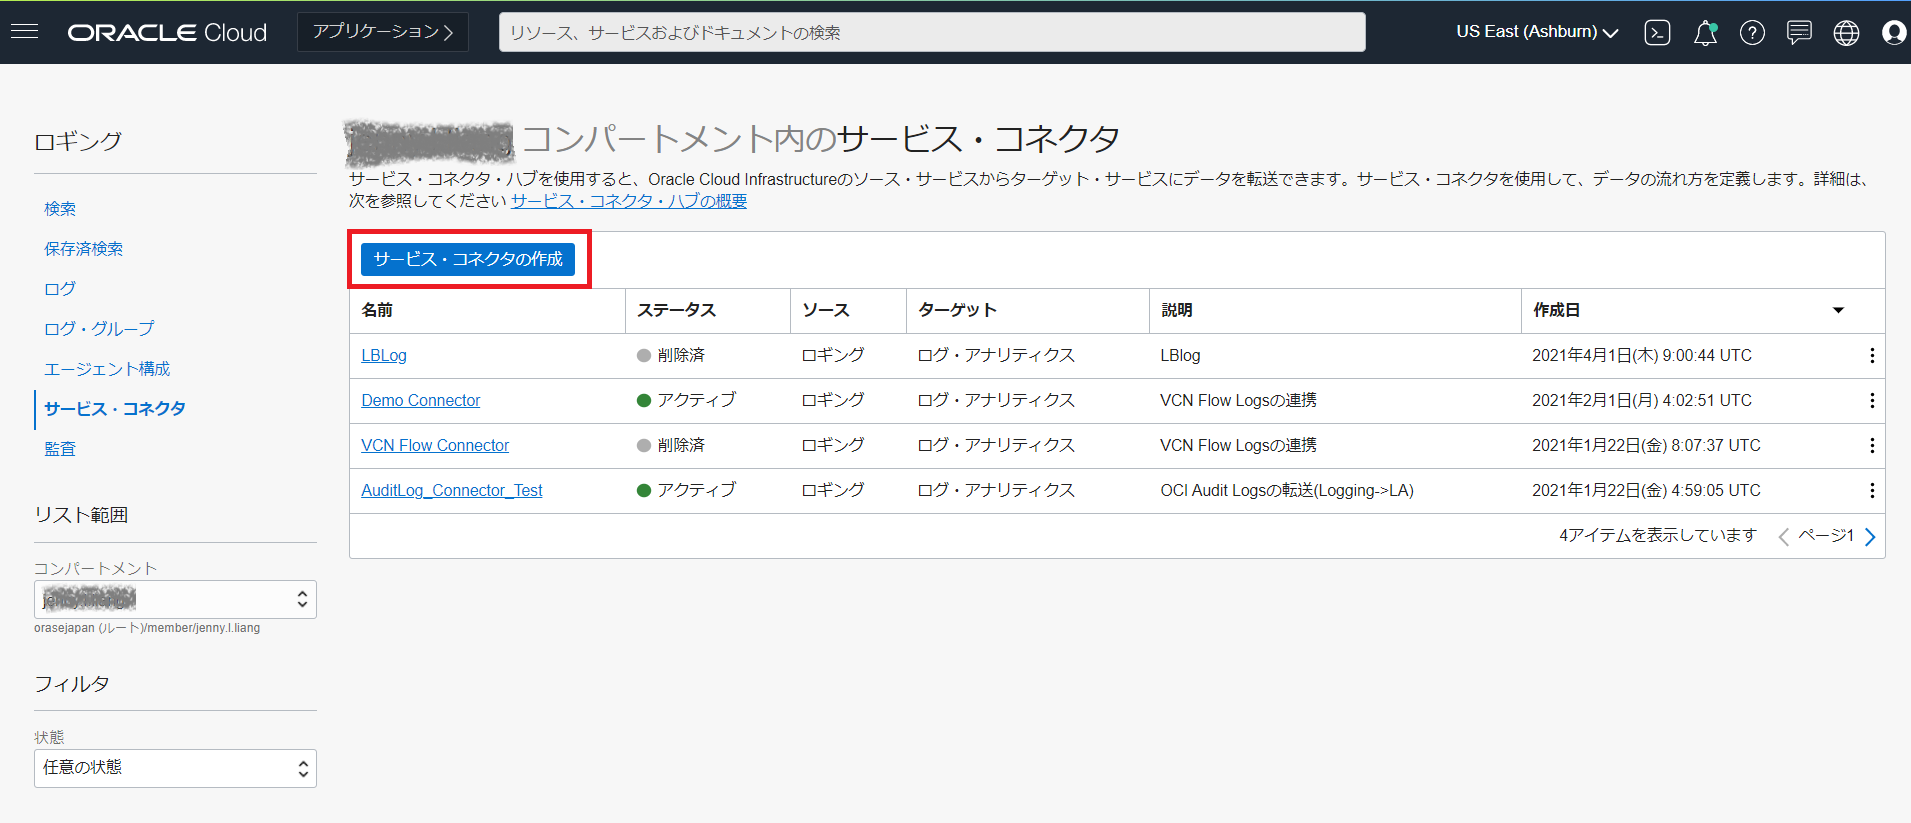
Task: Go to the next results page
Action: pyautogui.click(x=1870, y=537)
